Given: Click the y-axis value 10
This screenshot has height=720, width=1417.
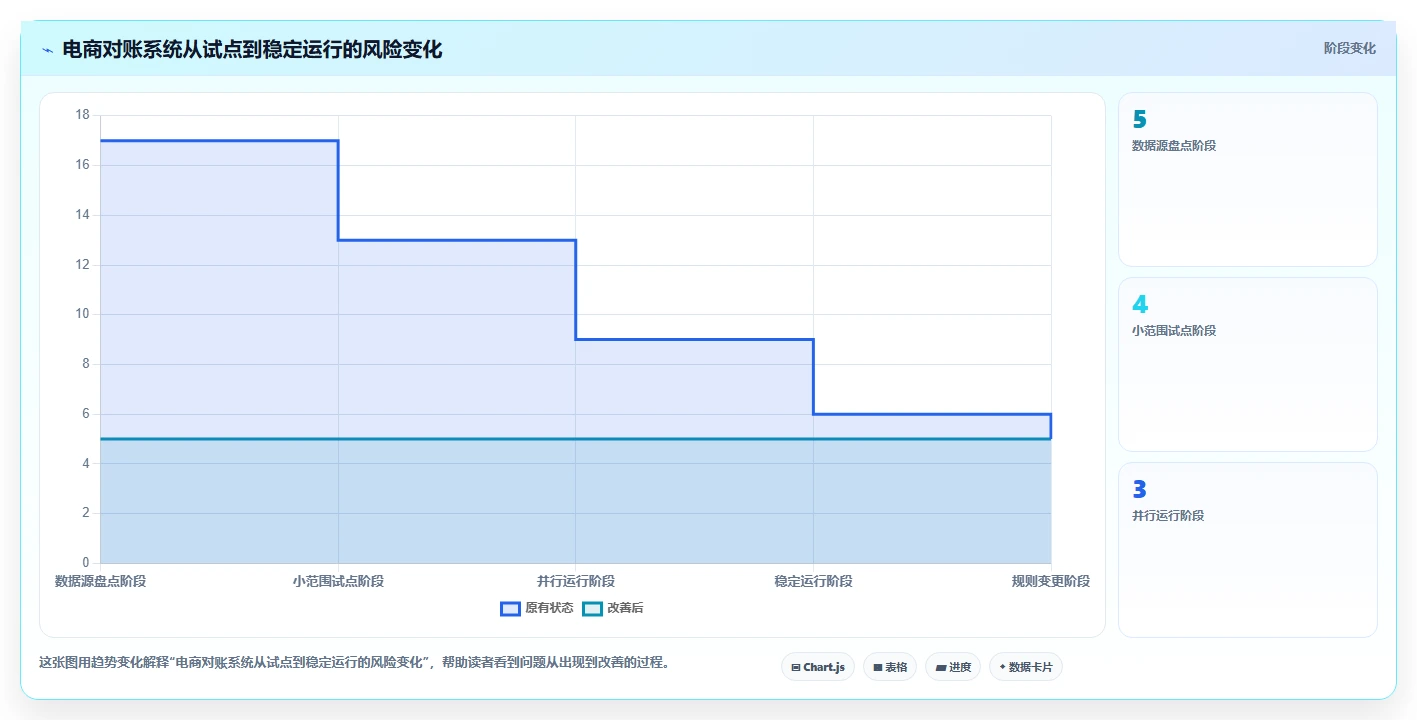Looking at the screenshot, I should coord(82,314).
